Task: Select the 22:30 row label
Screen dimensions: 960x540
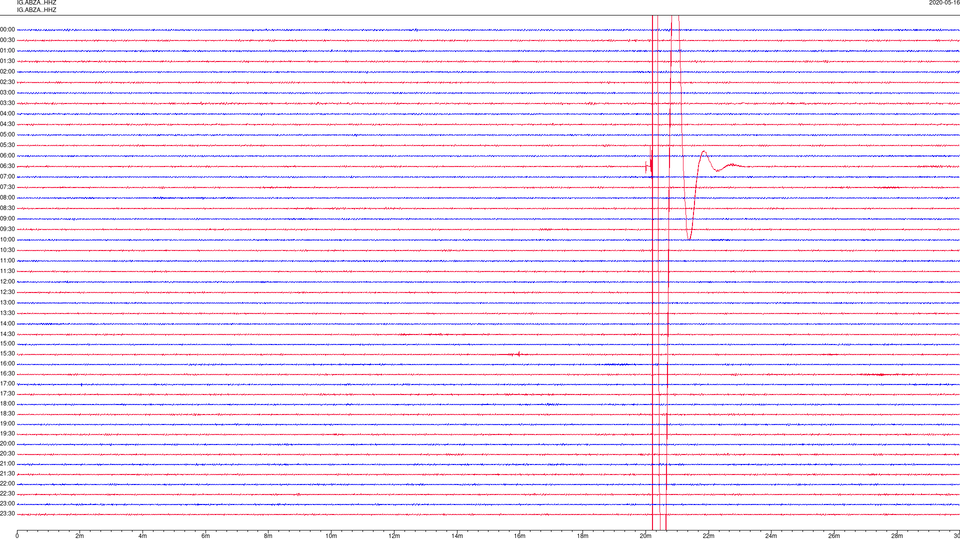Action: point(7,494)
